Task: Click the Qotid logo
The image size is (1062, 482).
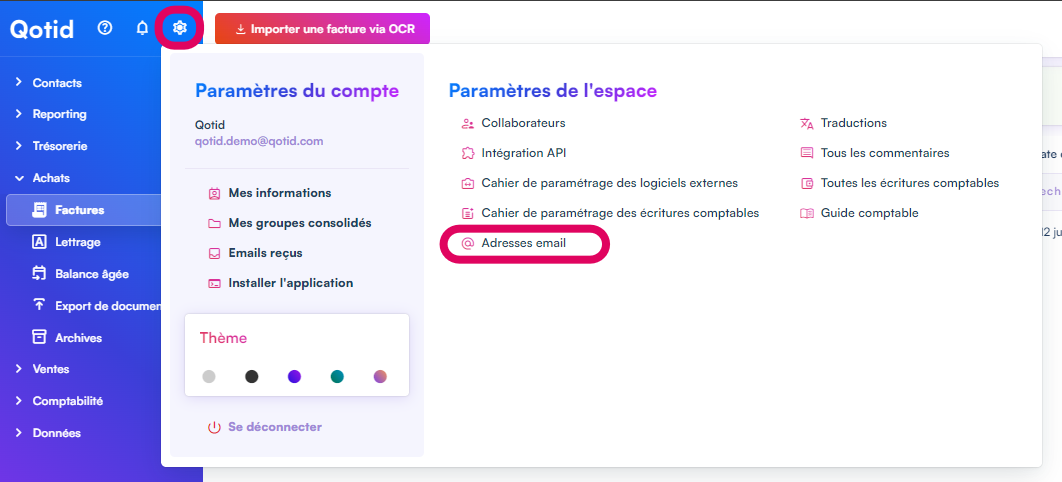Action: pyautogui.click(x=42, y=29)
